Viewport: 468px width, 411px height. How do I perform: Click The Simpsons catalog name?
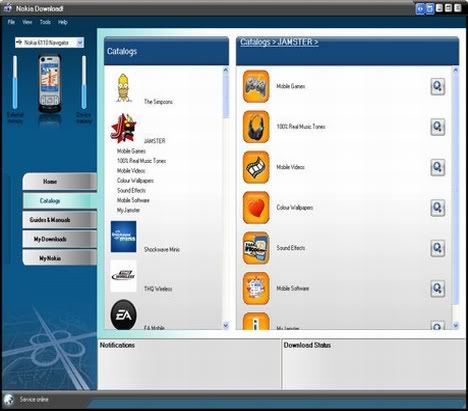[158, 102]
